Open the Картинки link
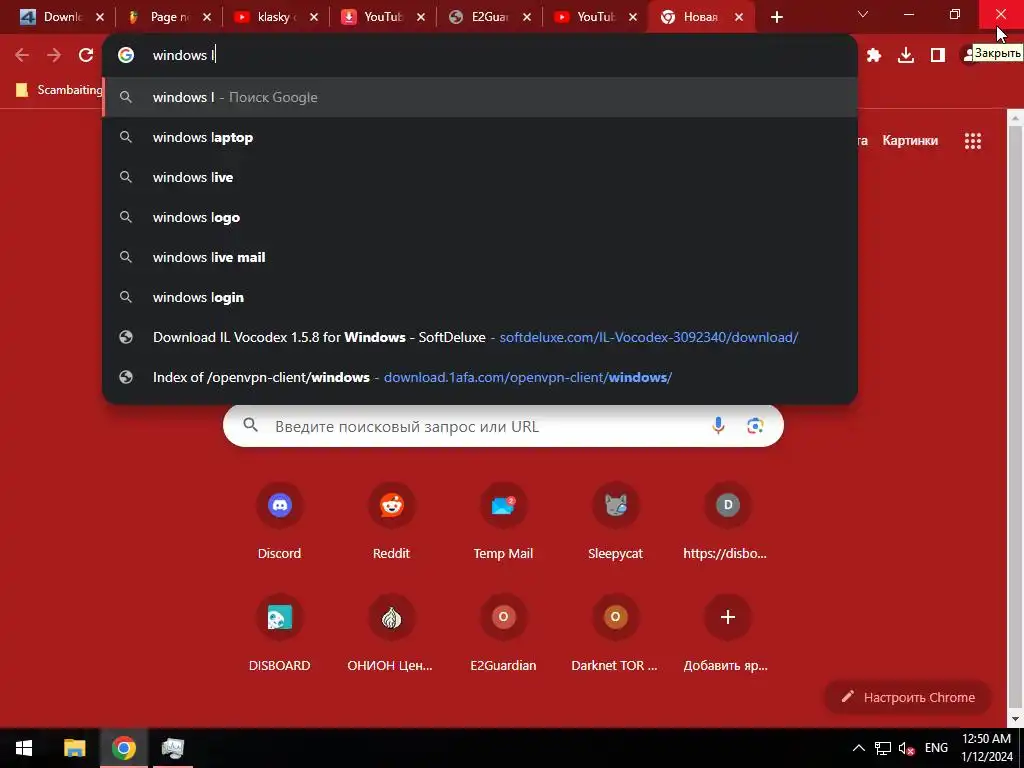The width and height of the screenshot is (1024, 768). point(910,140)
